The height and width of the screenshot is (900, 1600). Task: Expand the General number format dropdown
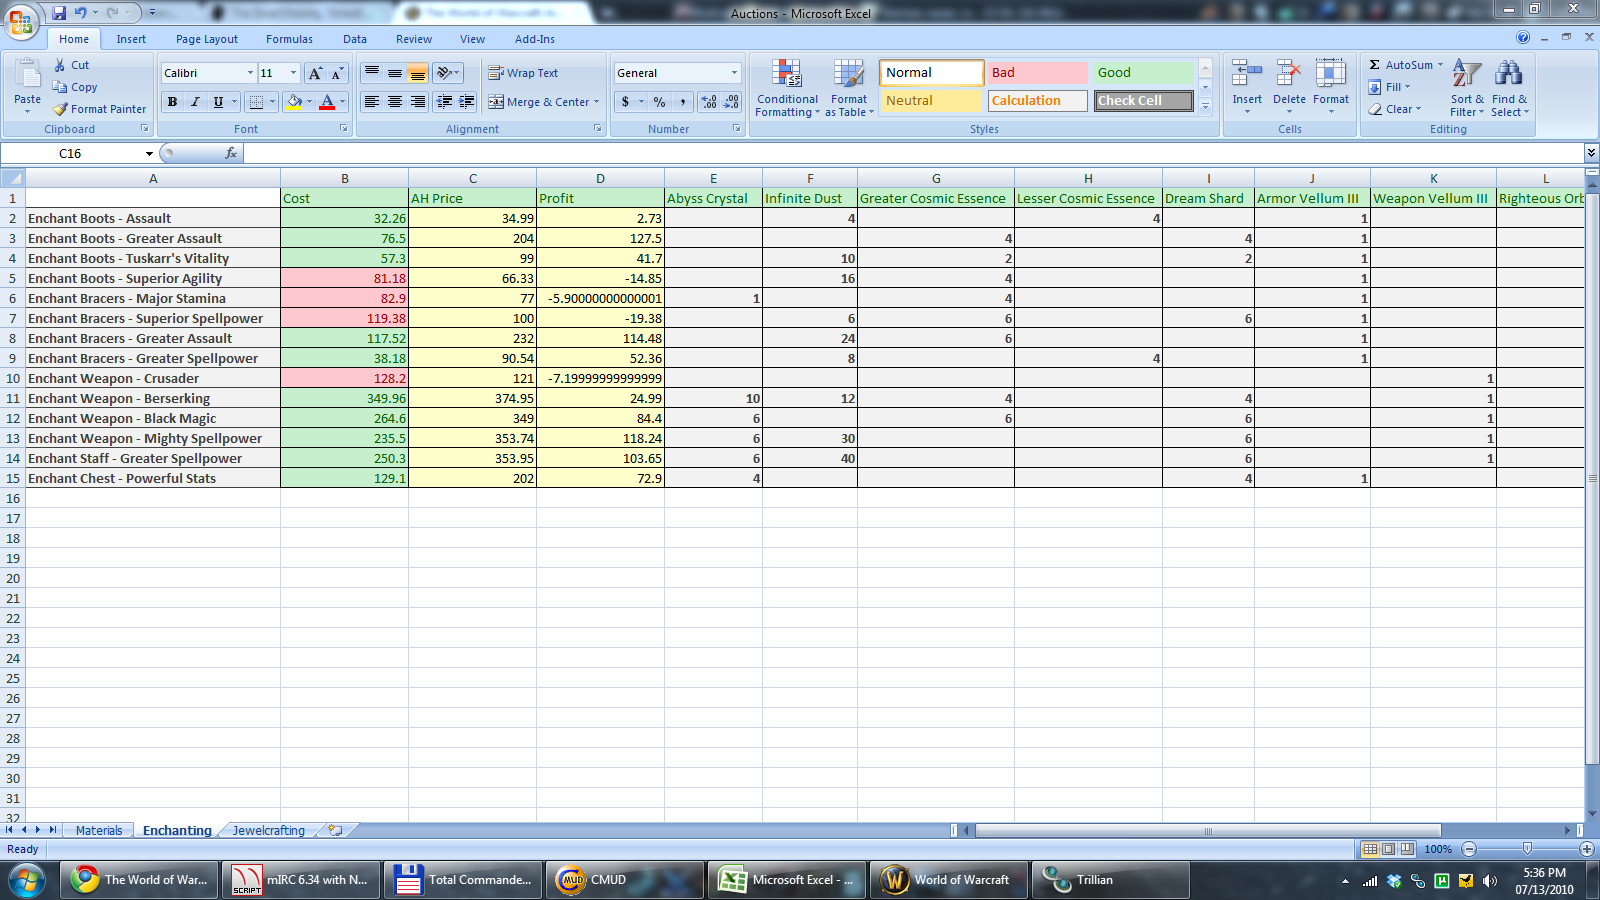point(734,73)
